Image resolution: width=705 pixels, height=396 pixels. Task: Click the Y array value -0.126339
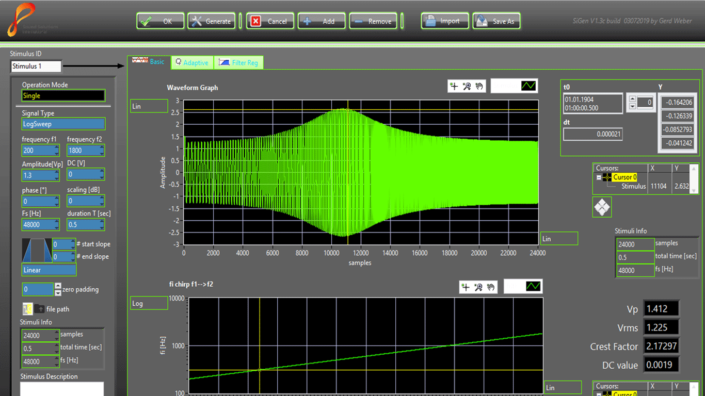pyautogui.click(x=677, y=116)
